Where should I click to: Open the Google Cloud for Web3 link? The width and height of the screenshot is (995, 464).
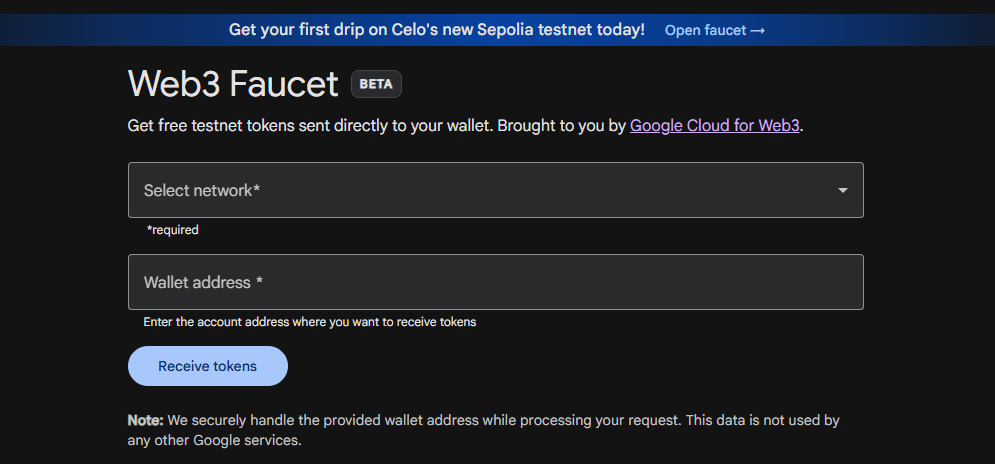tap(715, 127)
